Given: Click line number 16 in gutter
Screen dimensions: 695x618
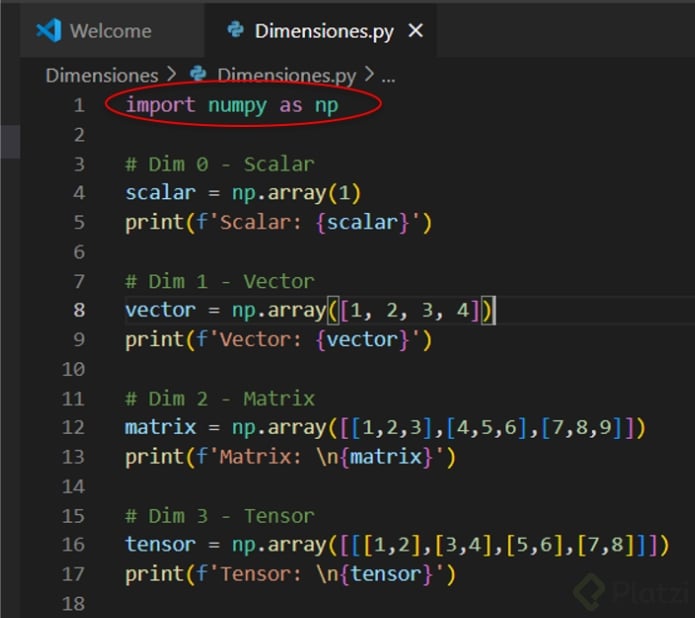Looking at the screenshot, I should 74,544.
